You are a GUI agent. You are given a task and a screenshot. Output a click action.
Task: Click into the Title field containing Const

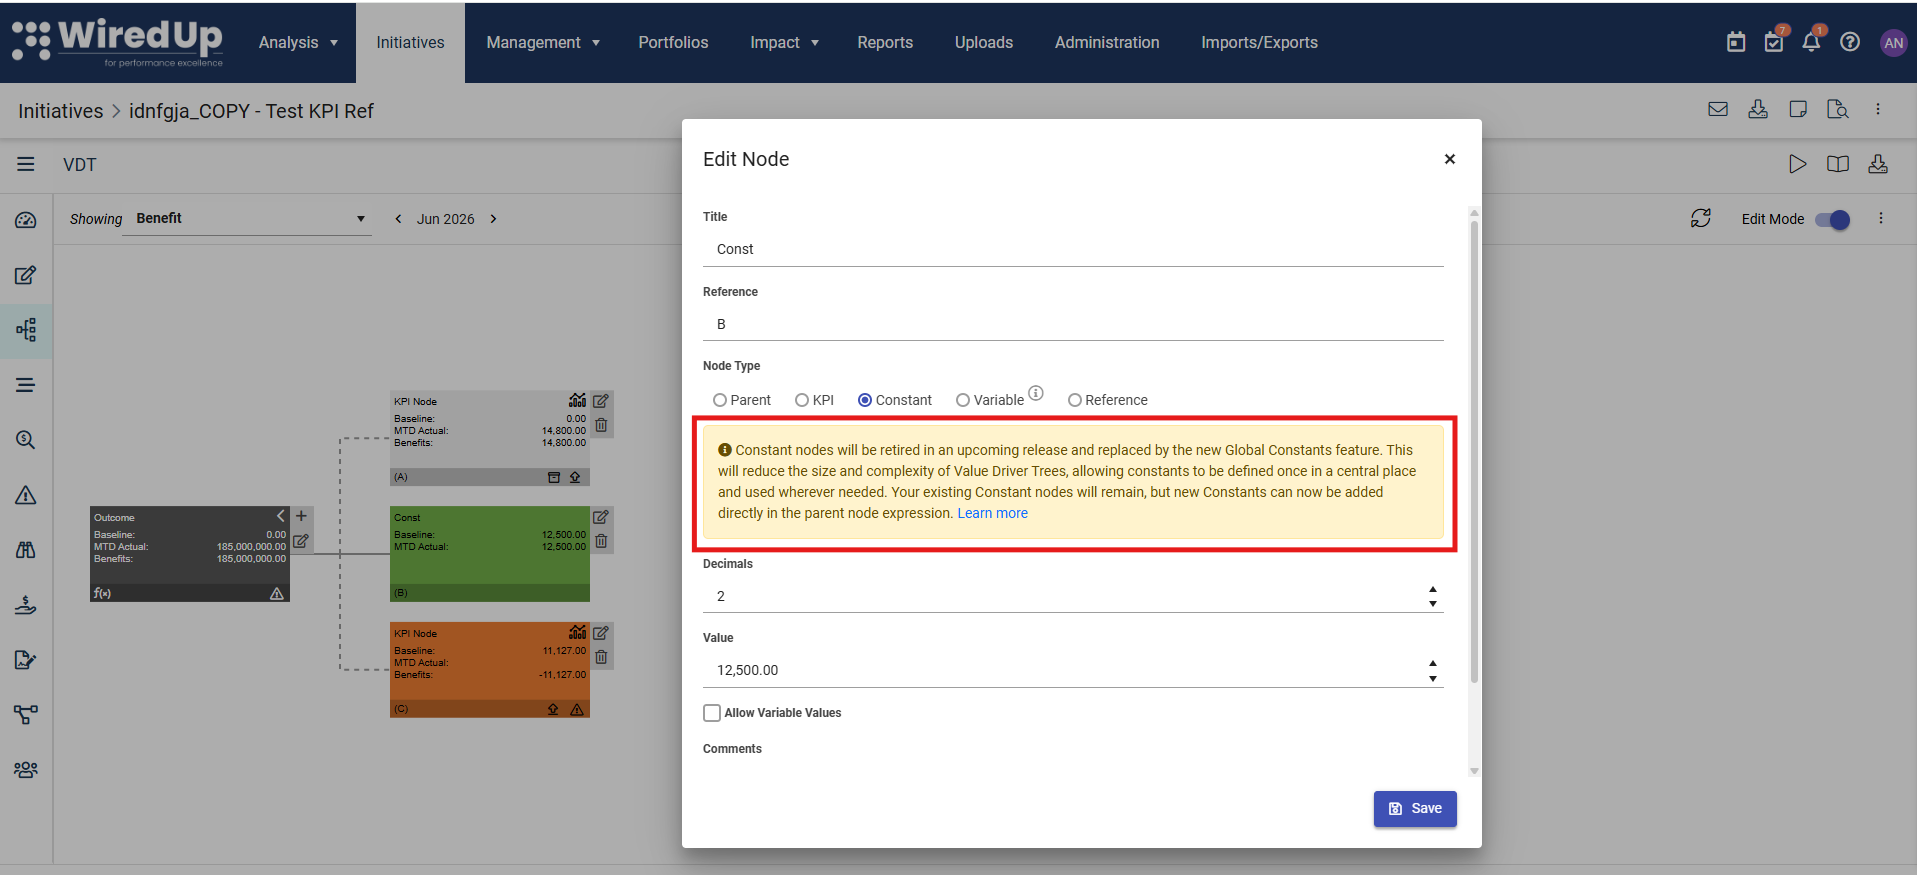[1073, 249]
